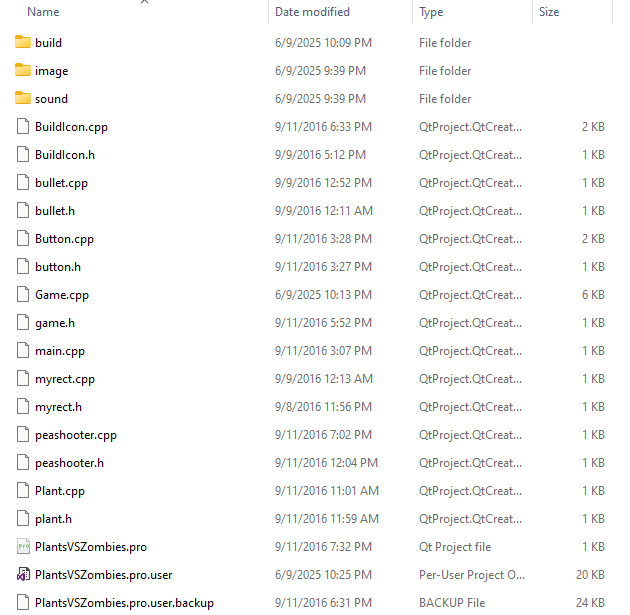Select the sound folder name
This screenshot has height=615, width=630.
(x=51, y=99)
